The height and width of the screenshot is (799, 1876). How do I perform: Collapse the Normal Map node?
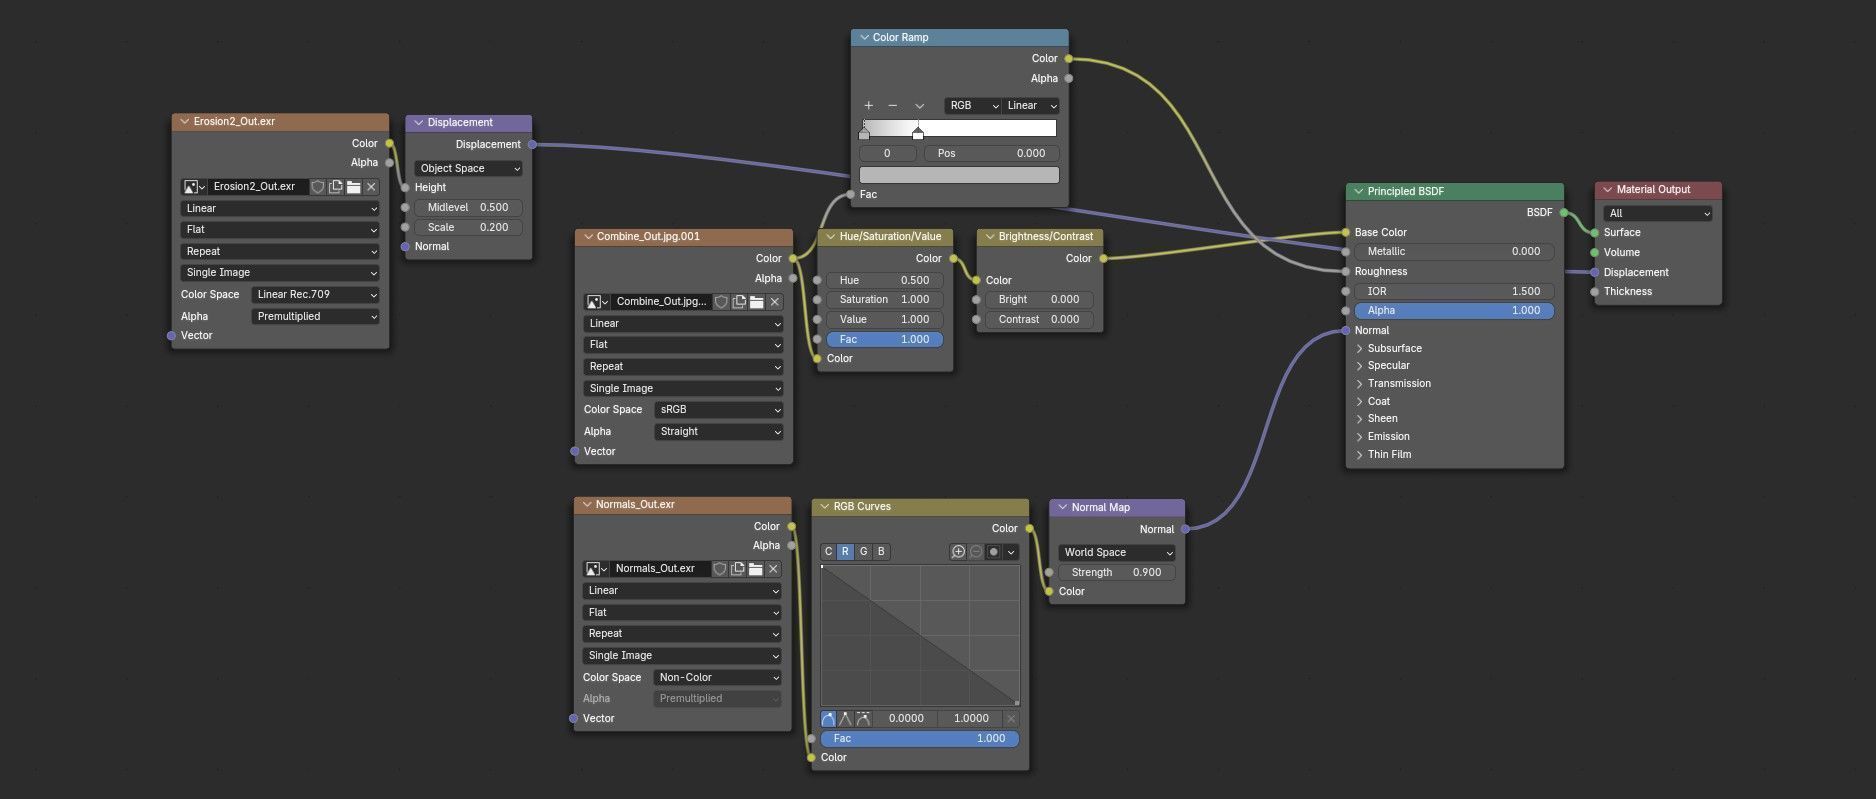1062,508
